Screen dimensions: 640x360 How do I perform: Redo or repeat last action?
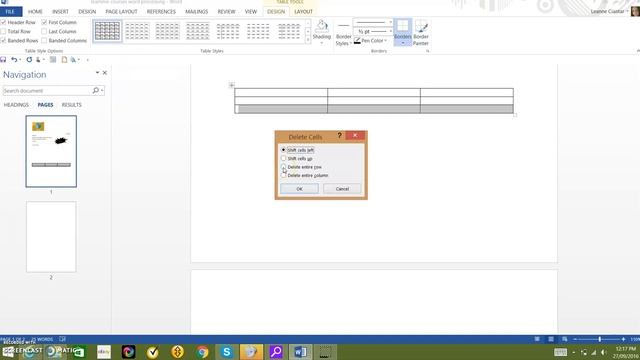tap(29, 60)
